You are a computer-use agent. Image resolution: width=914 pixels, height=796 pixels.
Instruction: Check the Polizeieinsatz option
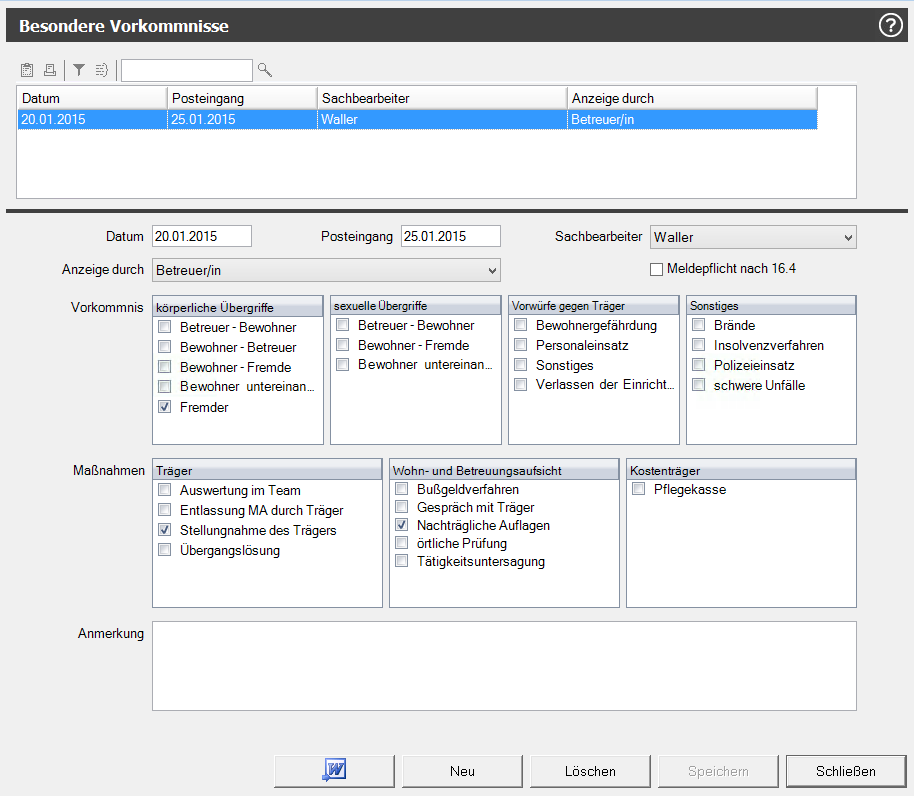click(x=699, y=365)
